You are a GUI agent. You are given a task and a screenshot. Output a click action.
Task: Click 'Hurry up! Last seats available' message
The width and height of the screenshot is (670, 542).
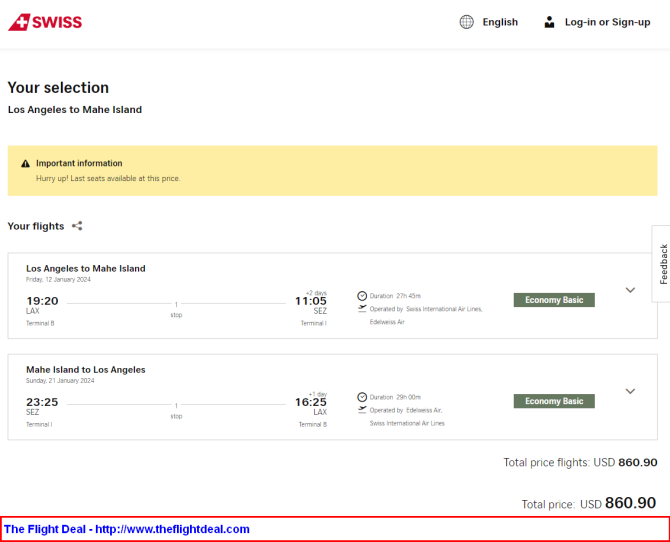pyautogui.click(x=108, y=178)
